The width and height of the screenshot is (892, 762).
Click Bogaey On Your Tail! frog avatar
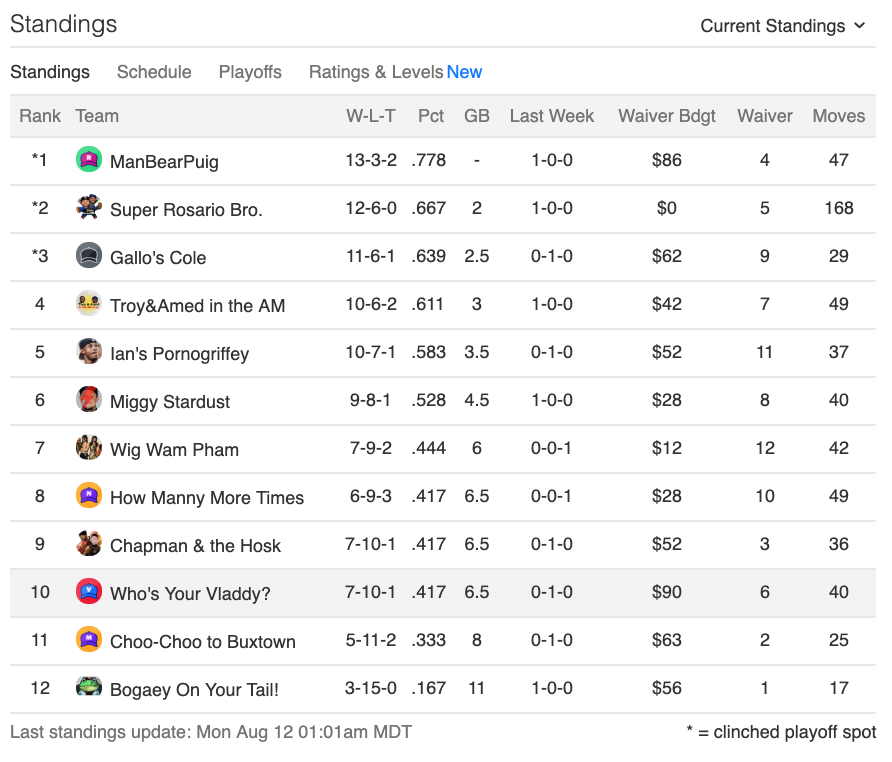click(x=89, y=687)
